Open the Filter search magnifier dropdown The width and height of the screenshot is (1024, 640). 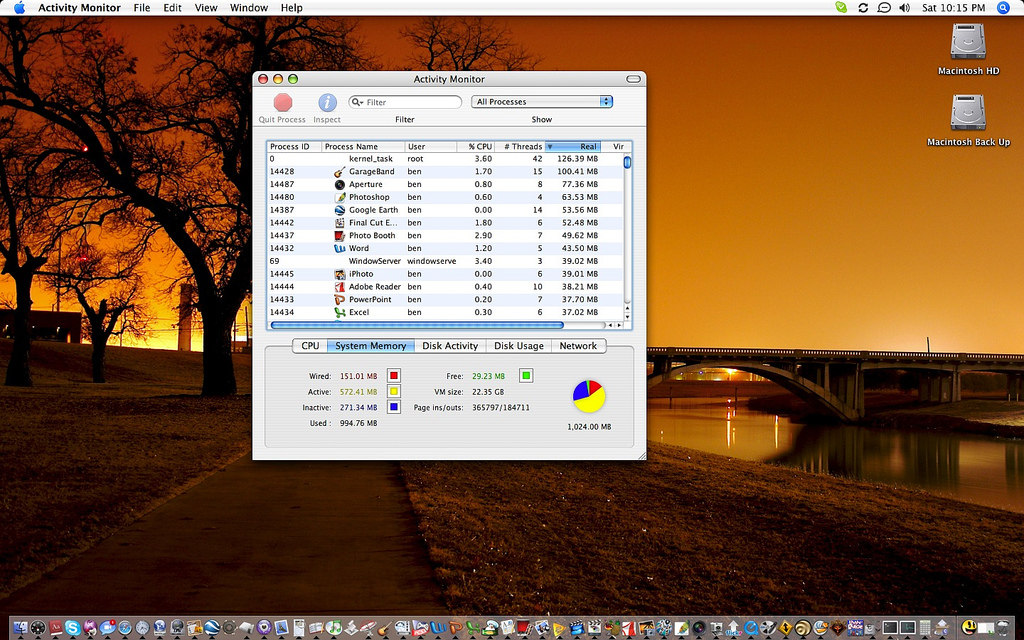(357, 103)
